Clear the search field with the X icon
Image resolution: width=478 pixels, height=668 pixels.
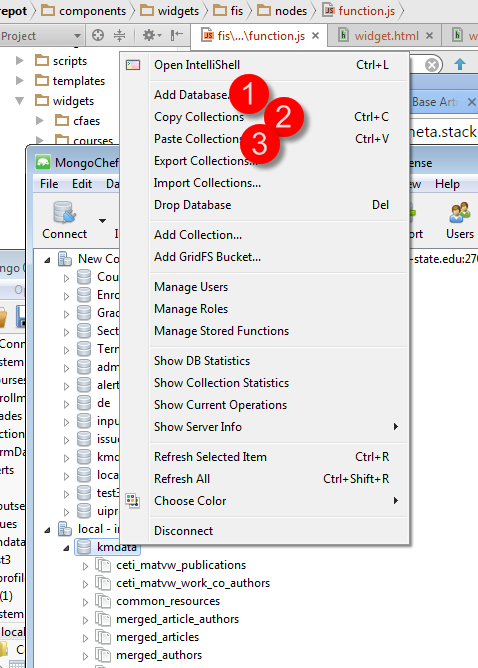pos(432,65)
